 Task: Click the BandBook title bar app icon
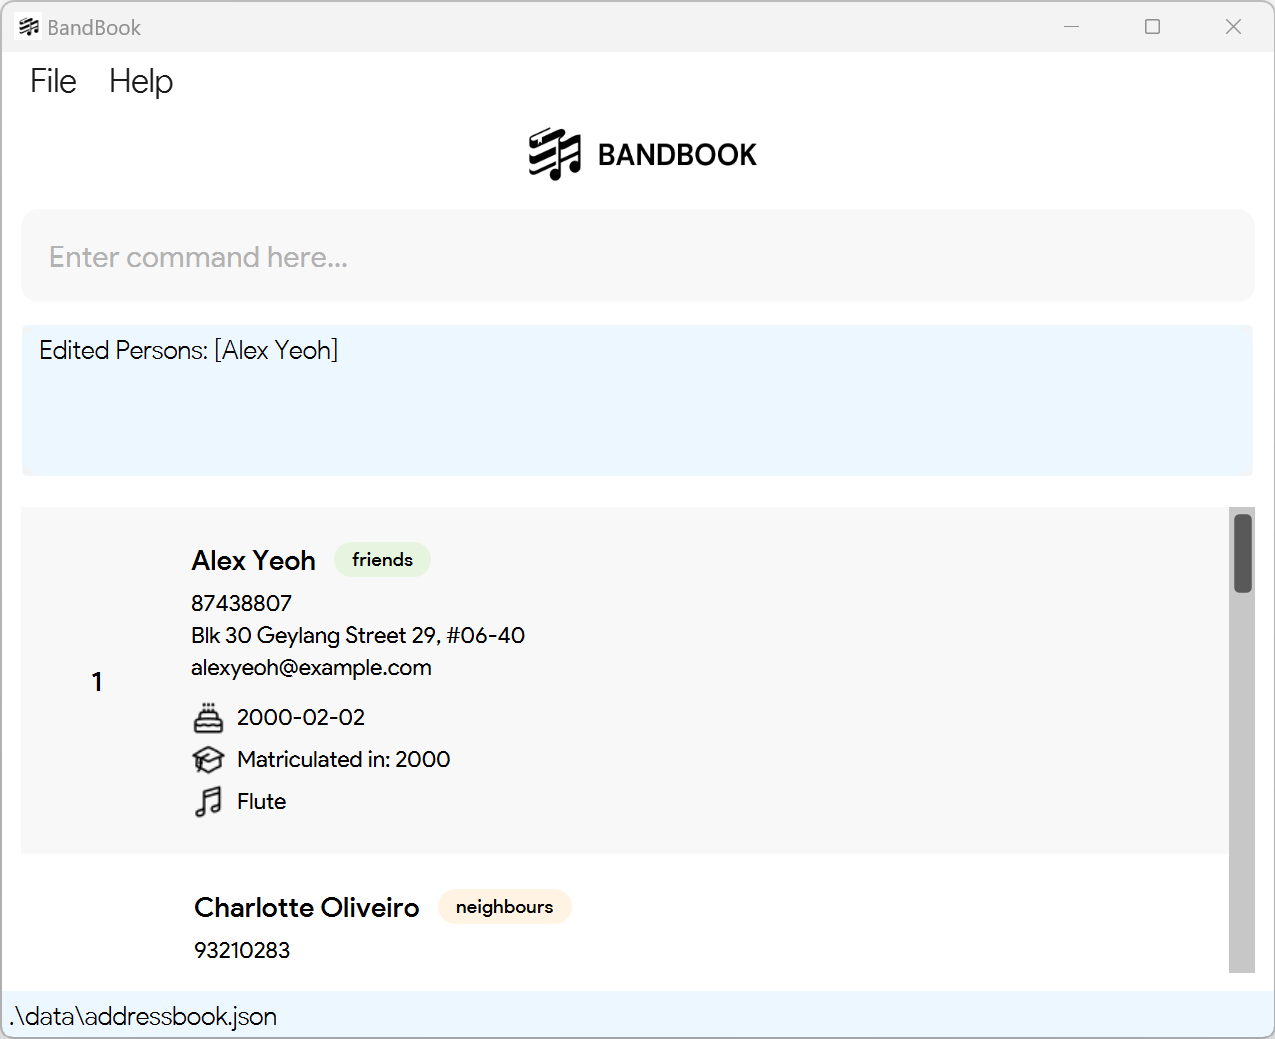pos(29,27)
